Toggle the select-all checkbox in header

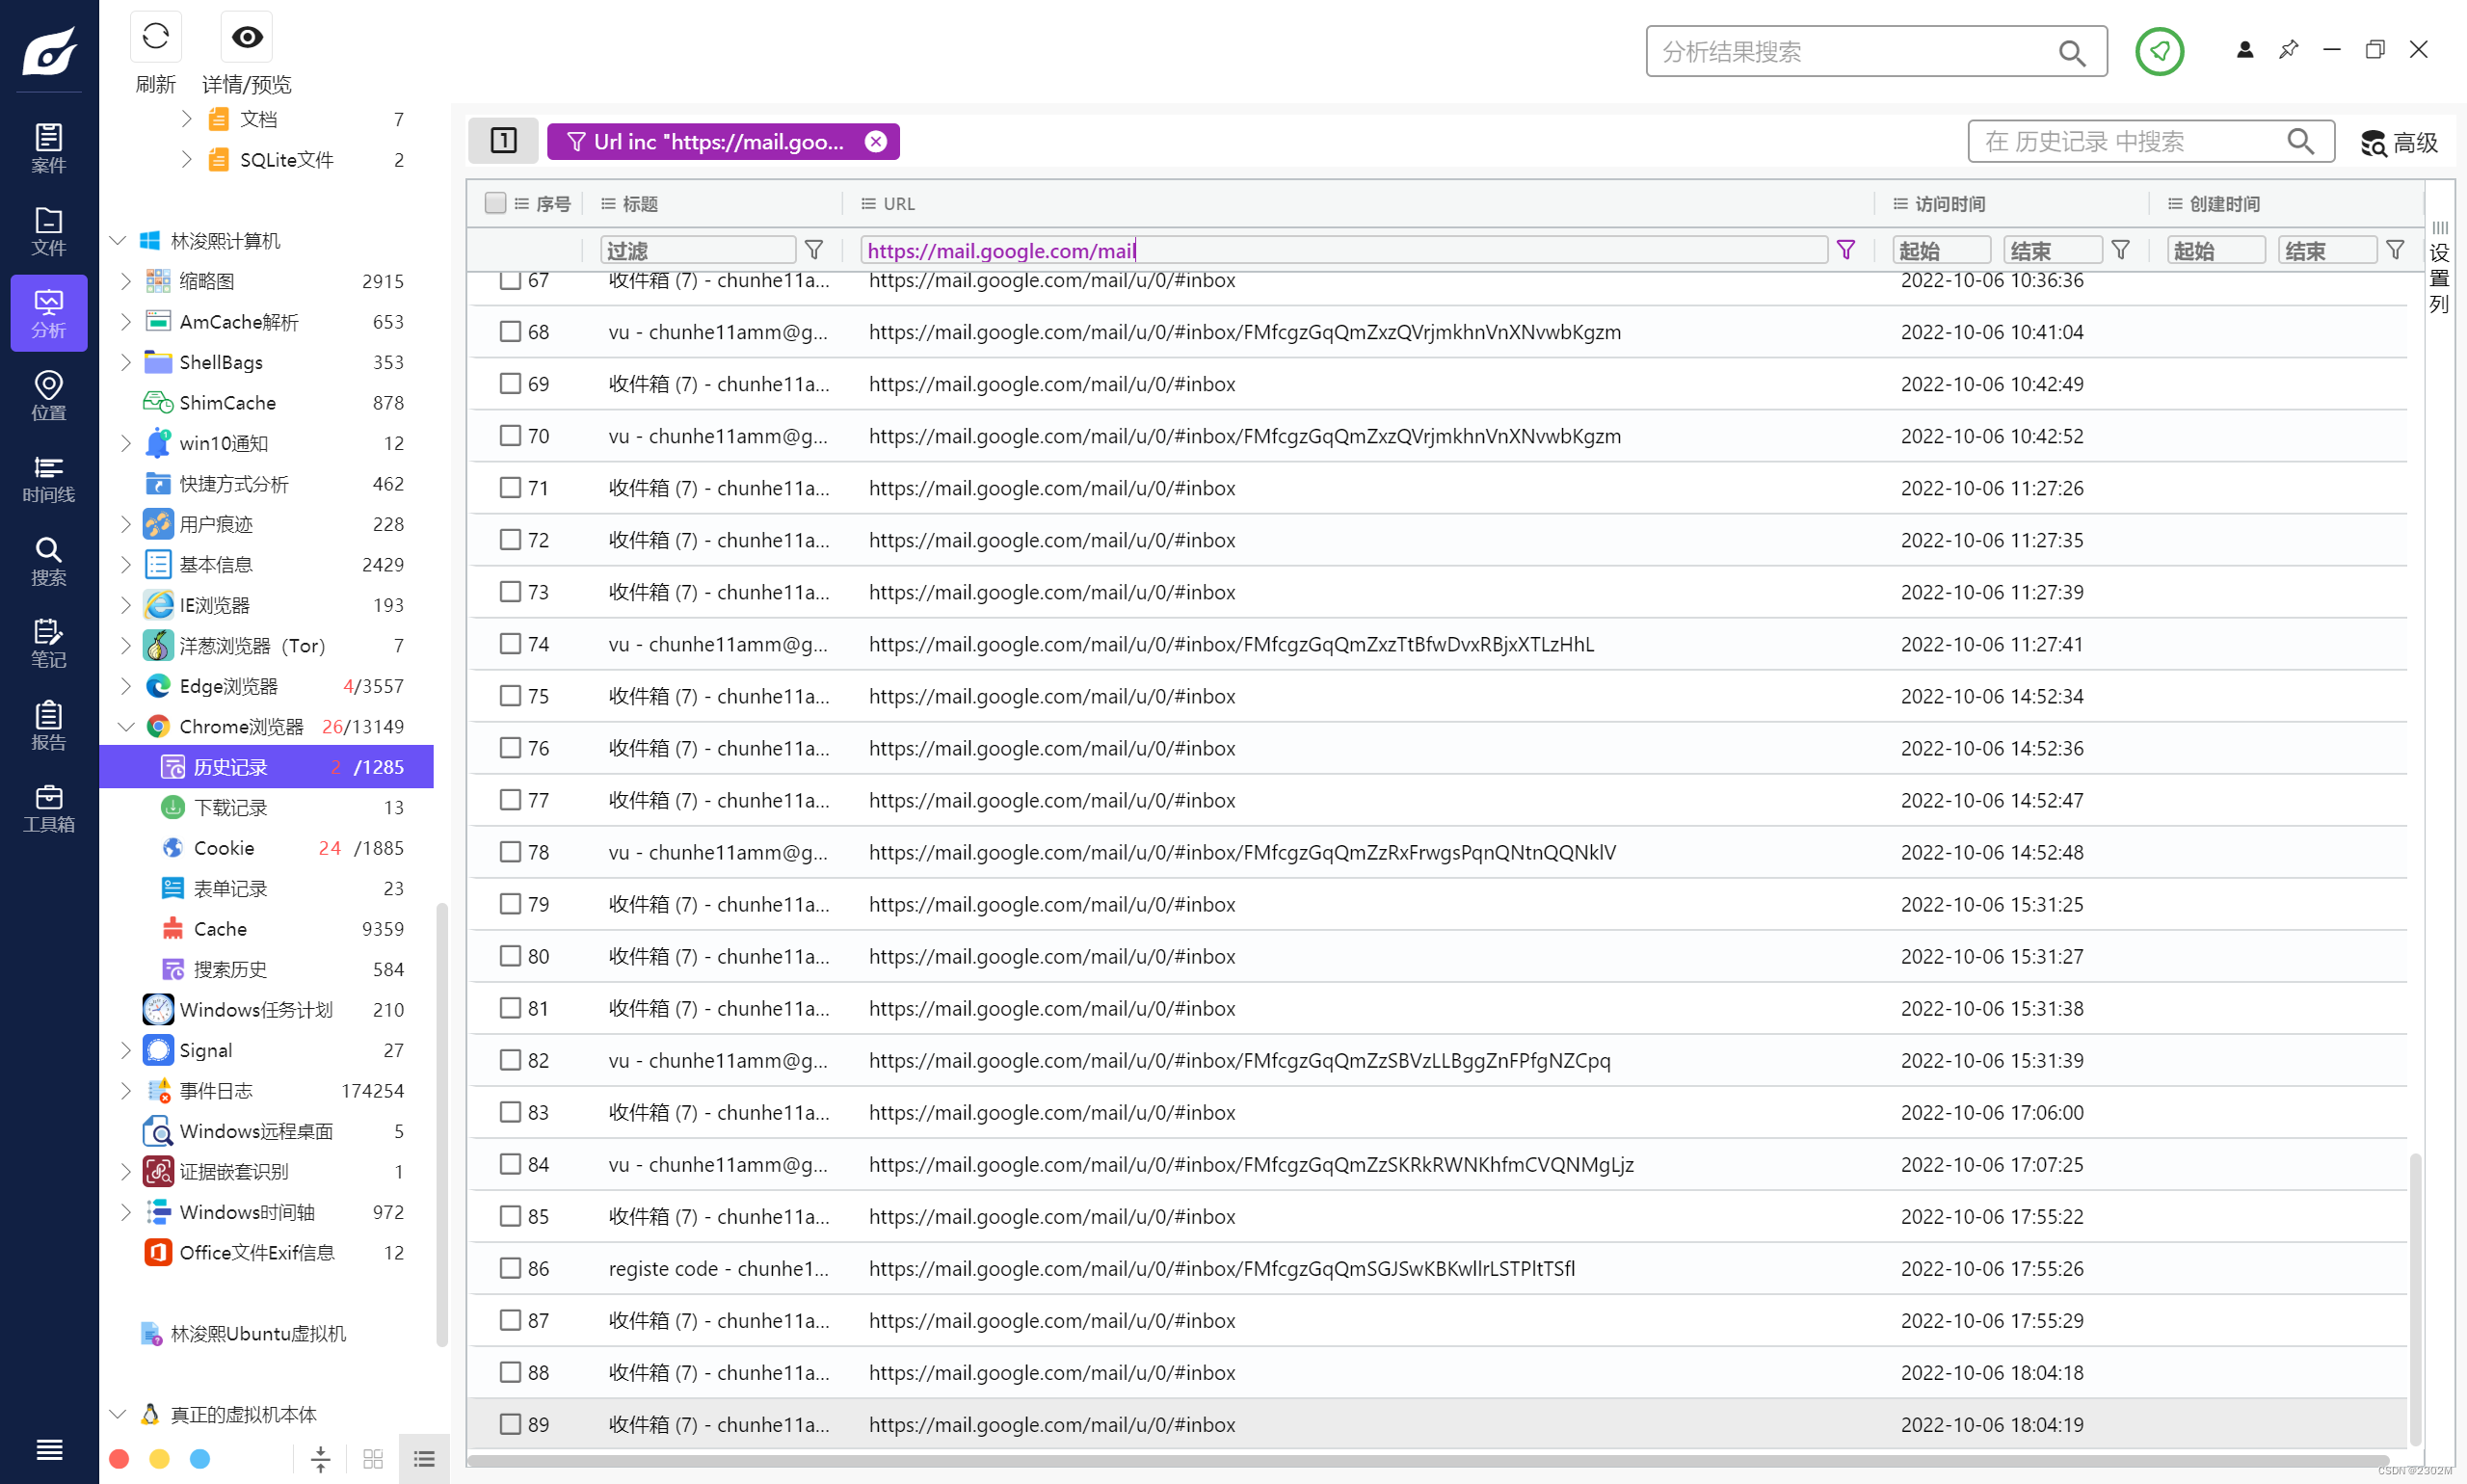click(495, 204)
